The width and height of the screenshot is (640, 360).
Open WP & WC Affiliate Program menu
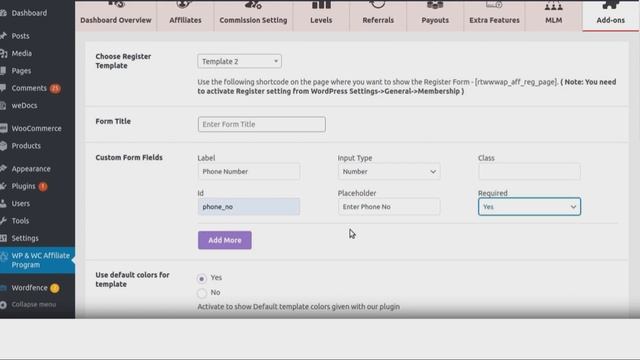[37, 260]
